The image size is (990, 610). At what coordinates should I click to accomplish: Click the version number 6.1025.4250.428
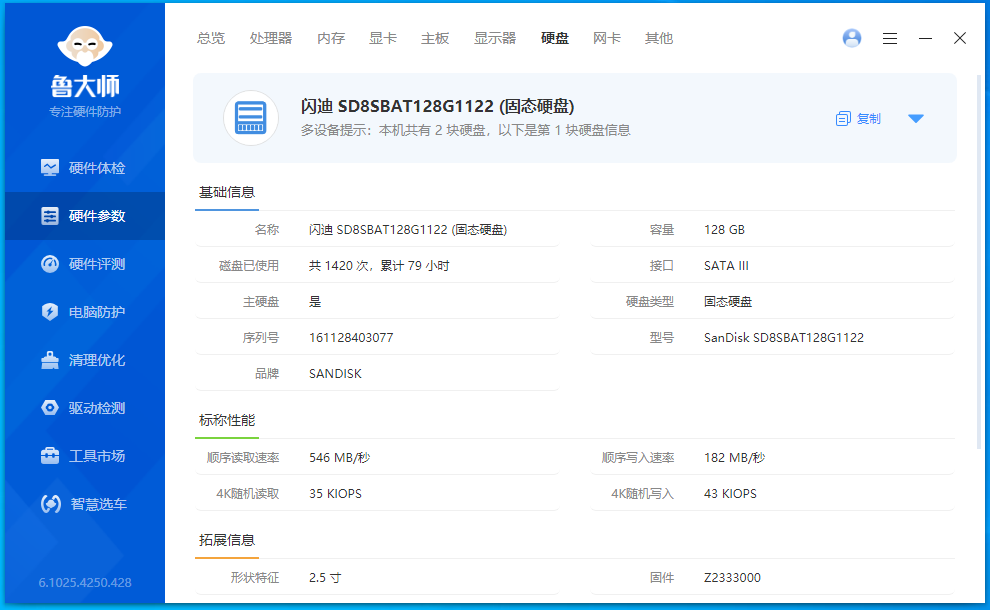click(85, 583)
